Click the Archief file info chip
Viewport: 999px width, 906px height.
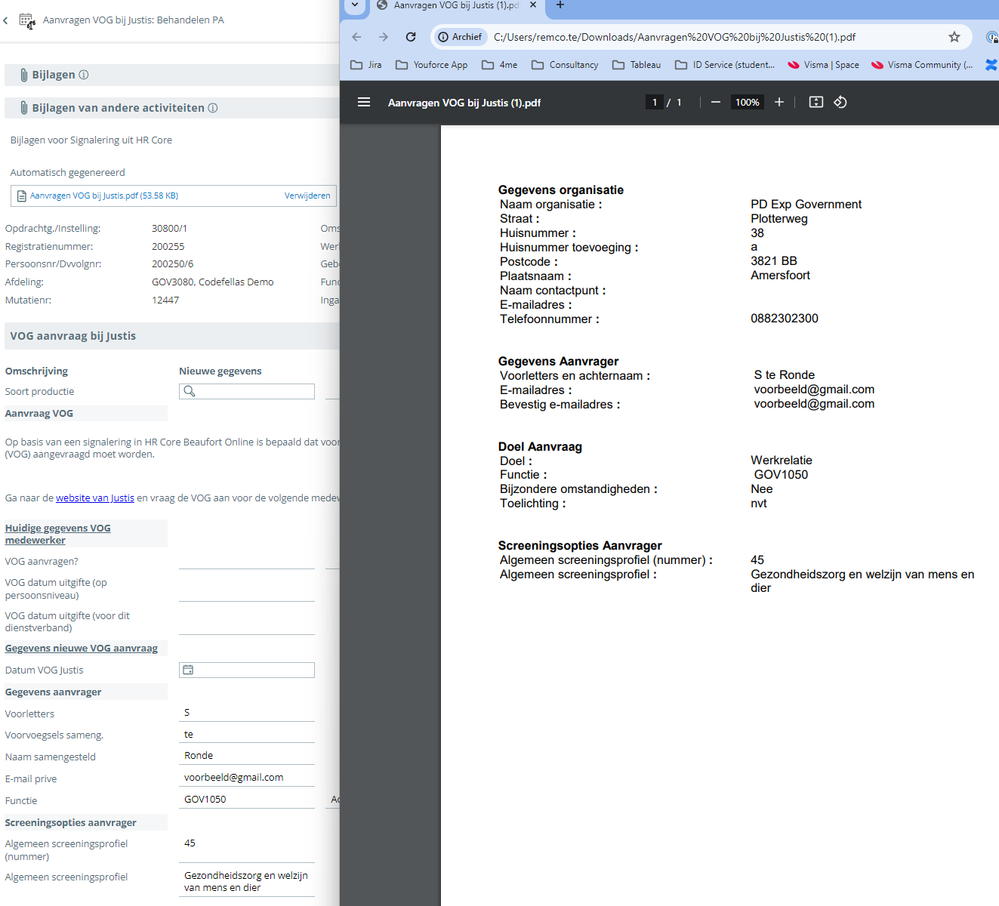[460, 37]
